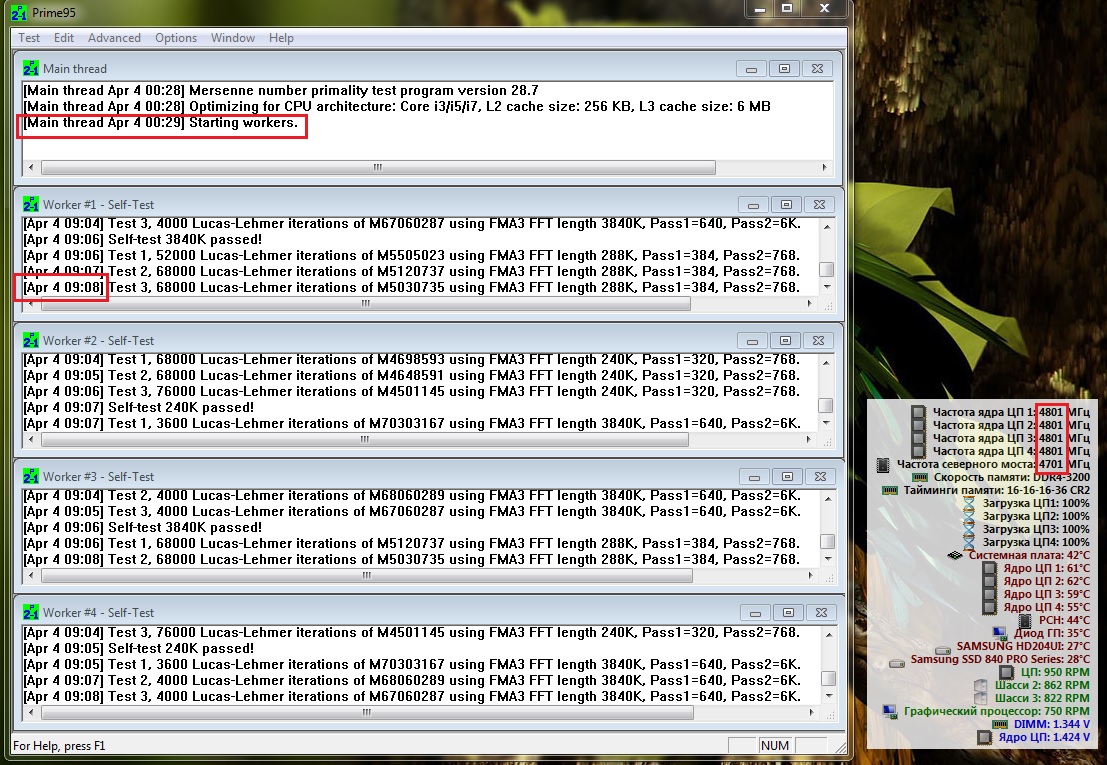Click the Prime95 icon in the title bar
The image size is (1107, 765).
[20, 11]
